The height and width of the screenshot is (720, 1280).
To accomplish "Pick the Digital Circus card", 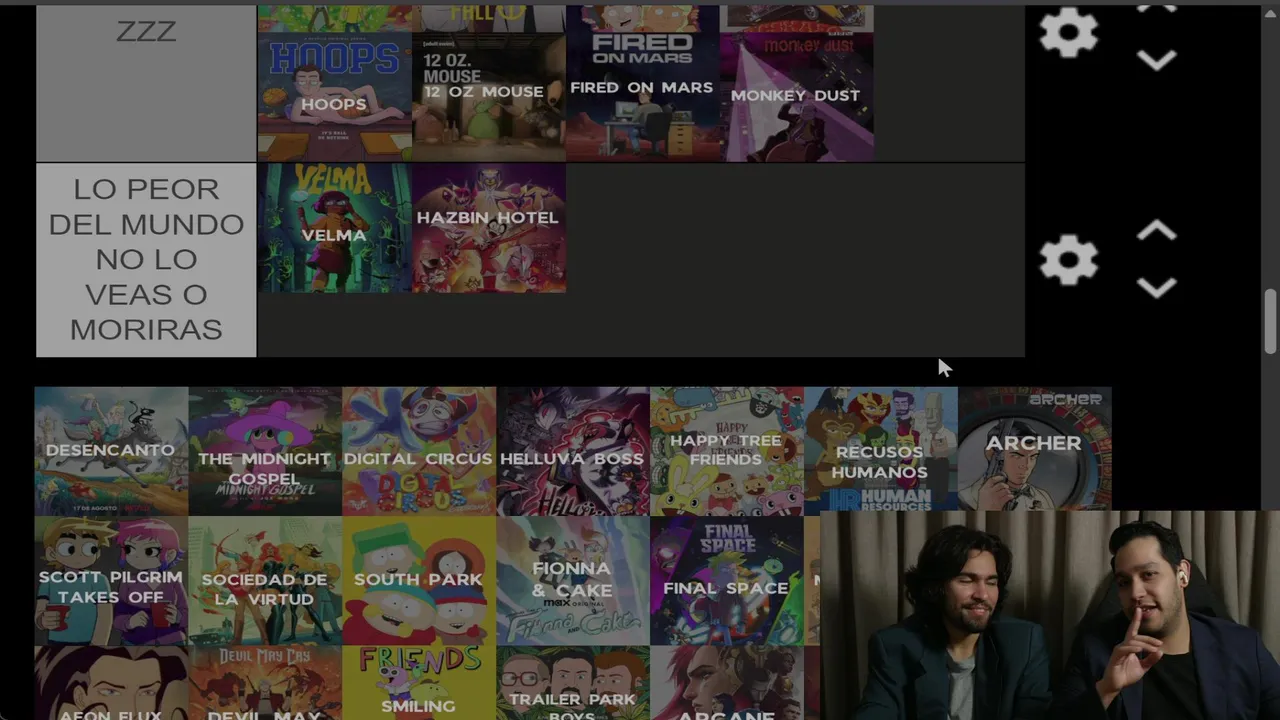I will [419, 451].
